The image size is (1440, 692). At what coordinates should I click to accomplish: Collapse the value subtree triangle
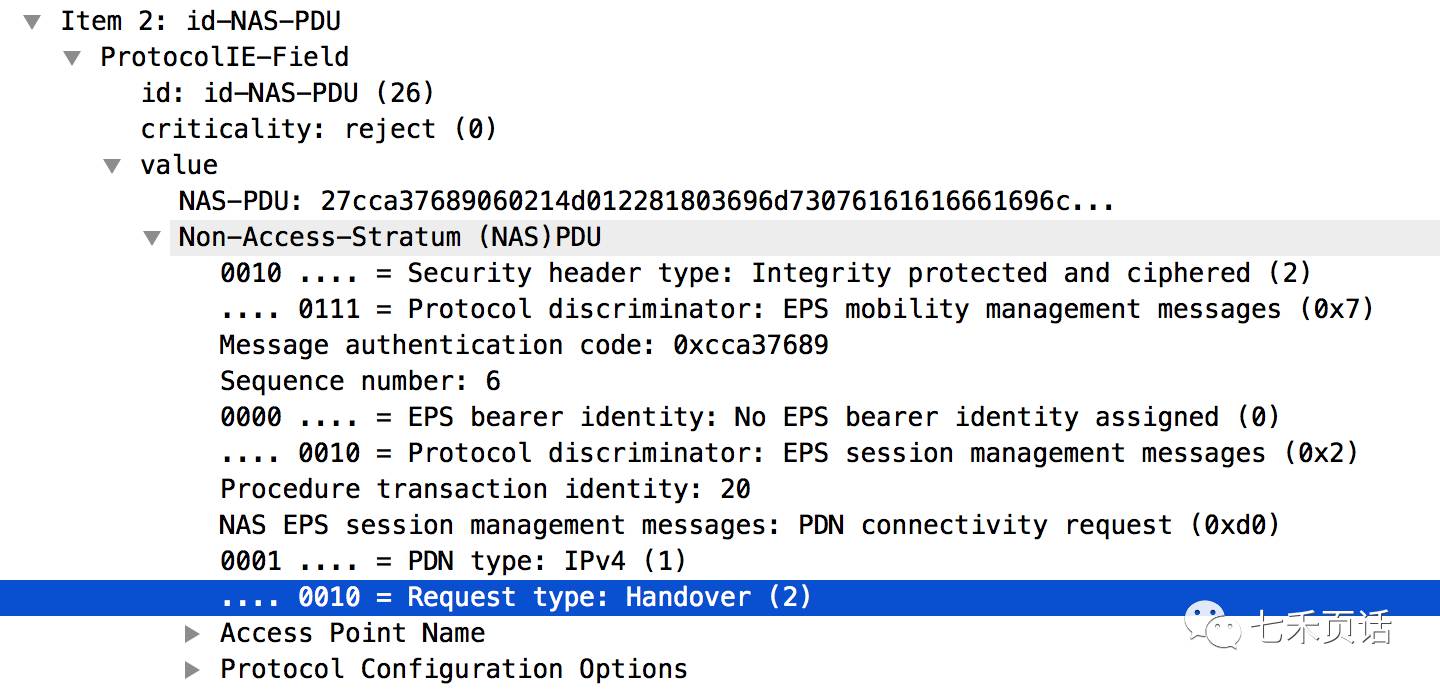(x=112, y=165)
